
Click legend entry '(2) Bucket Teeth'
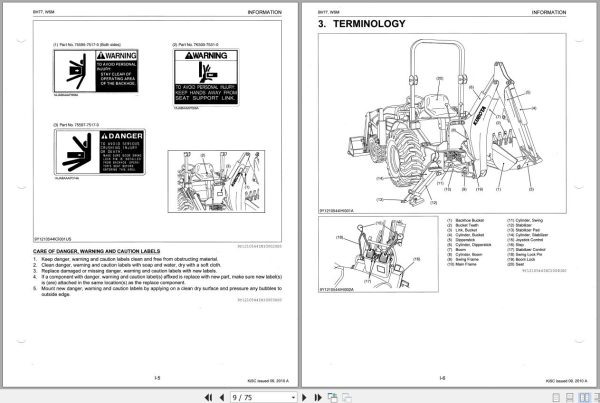tap(463, 225)
